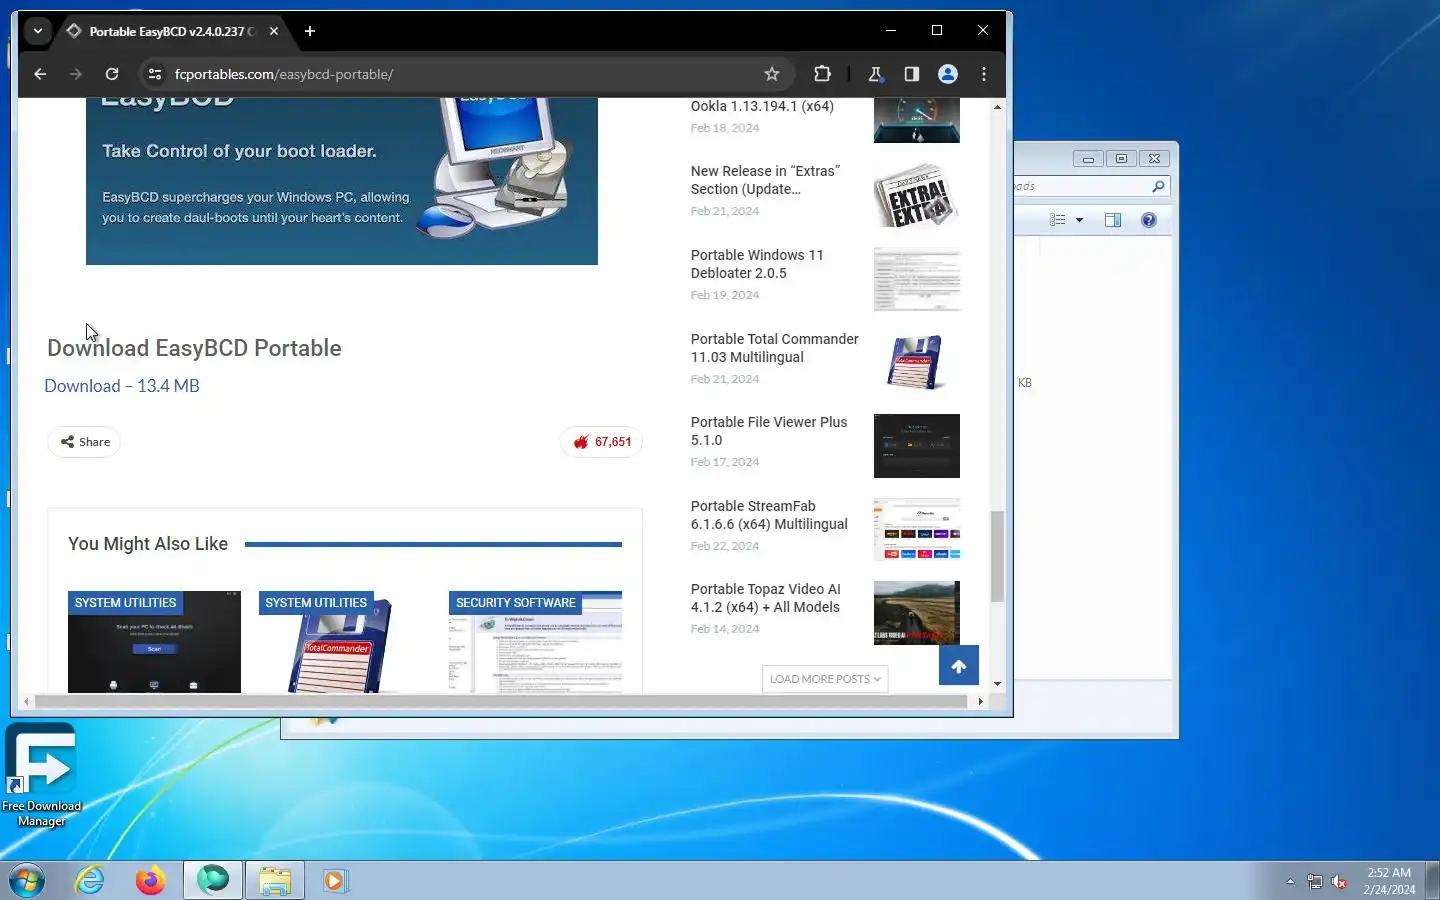
Task: Click scroll-down arrow of vertical scrollbar
Action: (x=997, y=684)
